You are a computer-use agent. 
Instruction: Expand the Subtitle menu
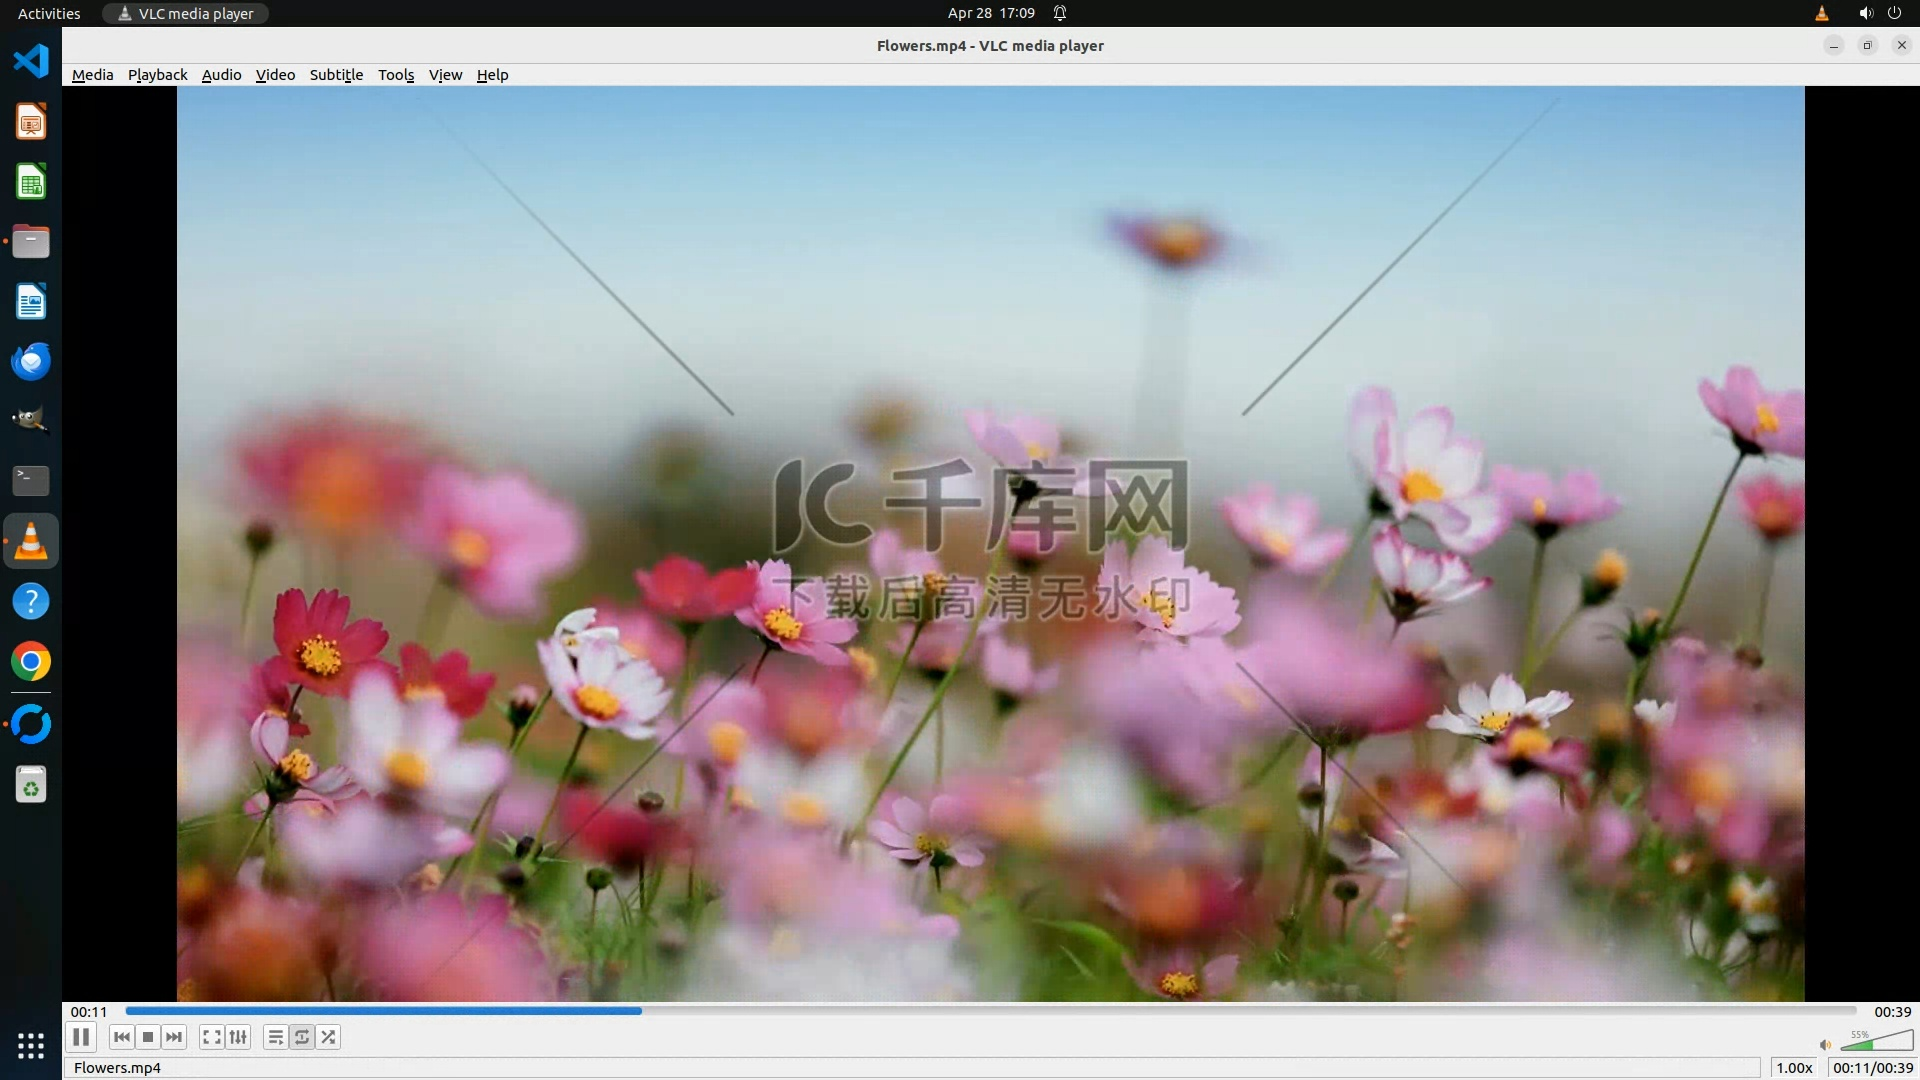click(336, 75)
